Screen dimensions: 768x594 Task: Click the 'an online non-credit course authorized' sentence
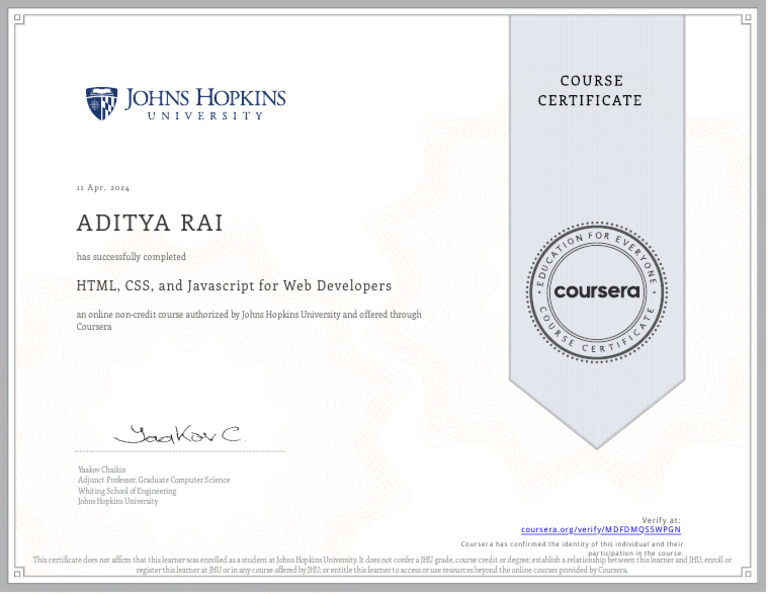coord(249,320)
